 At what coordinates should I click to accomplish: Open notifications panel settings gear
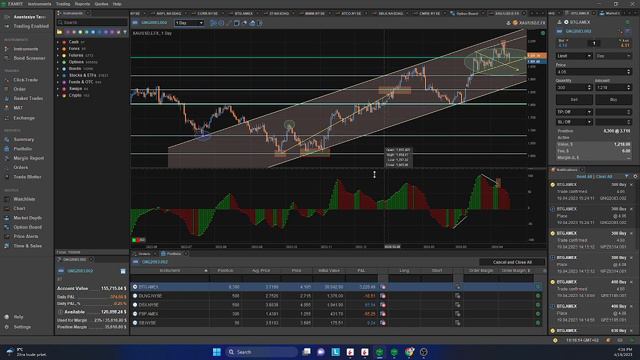[x=635, y=176]
